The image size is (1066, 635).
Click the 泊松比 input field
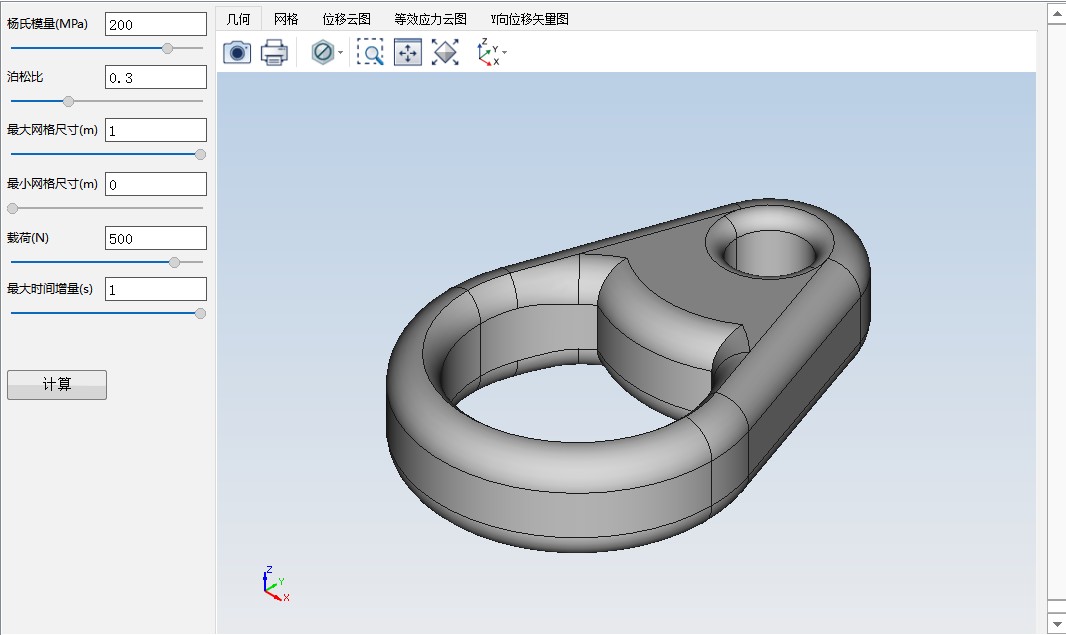tap(156, 78)
